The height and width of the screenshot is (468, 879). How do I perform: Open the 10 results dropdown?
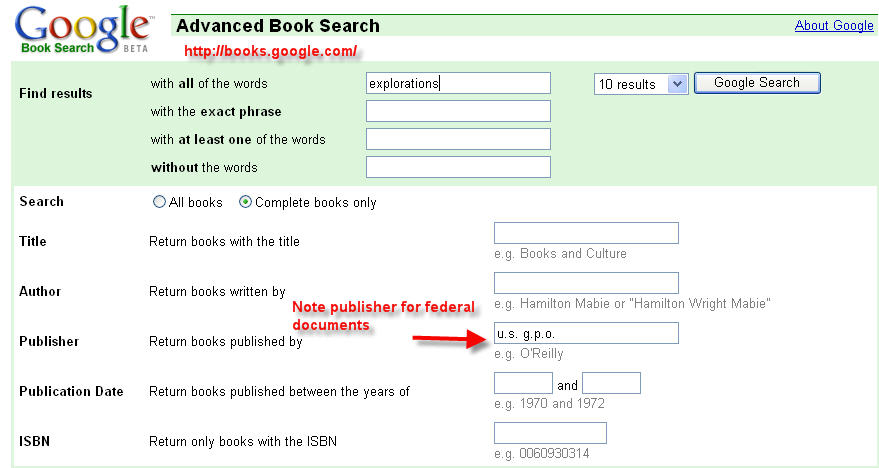click(640, 84)
